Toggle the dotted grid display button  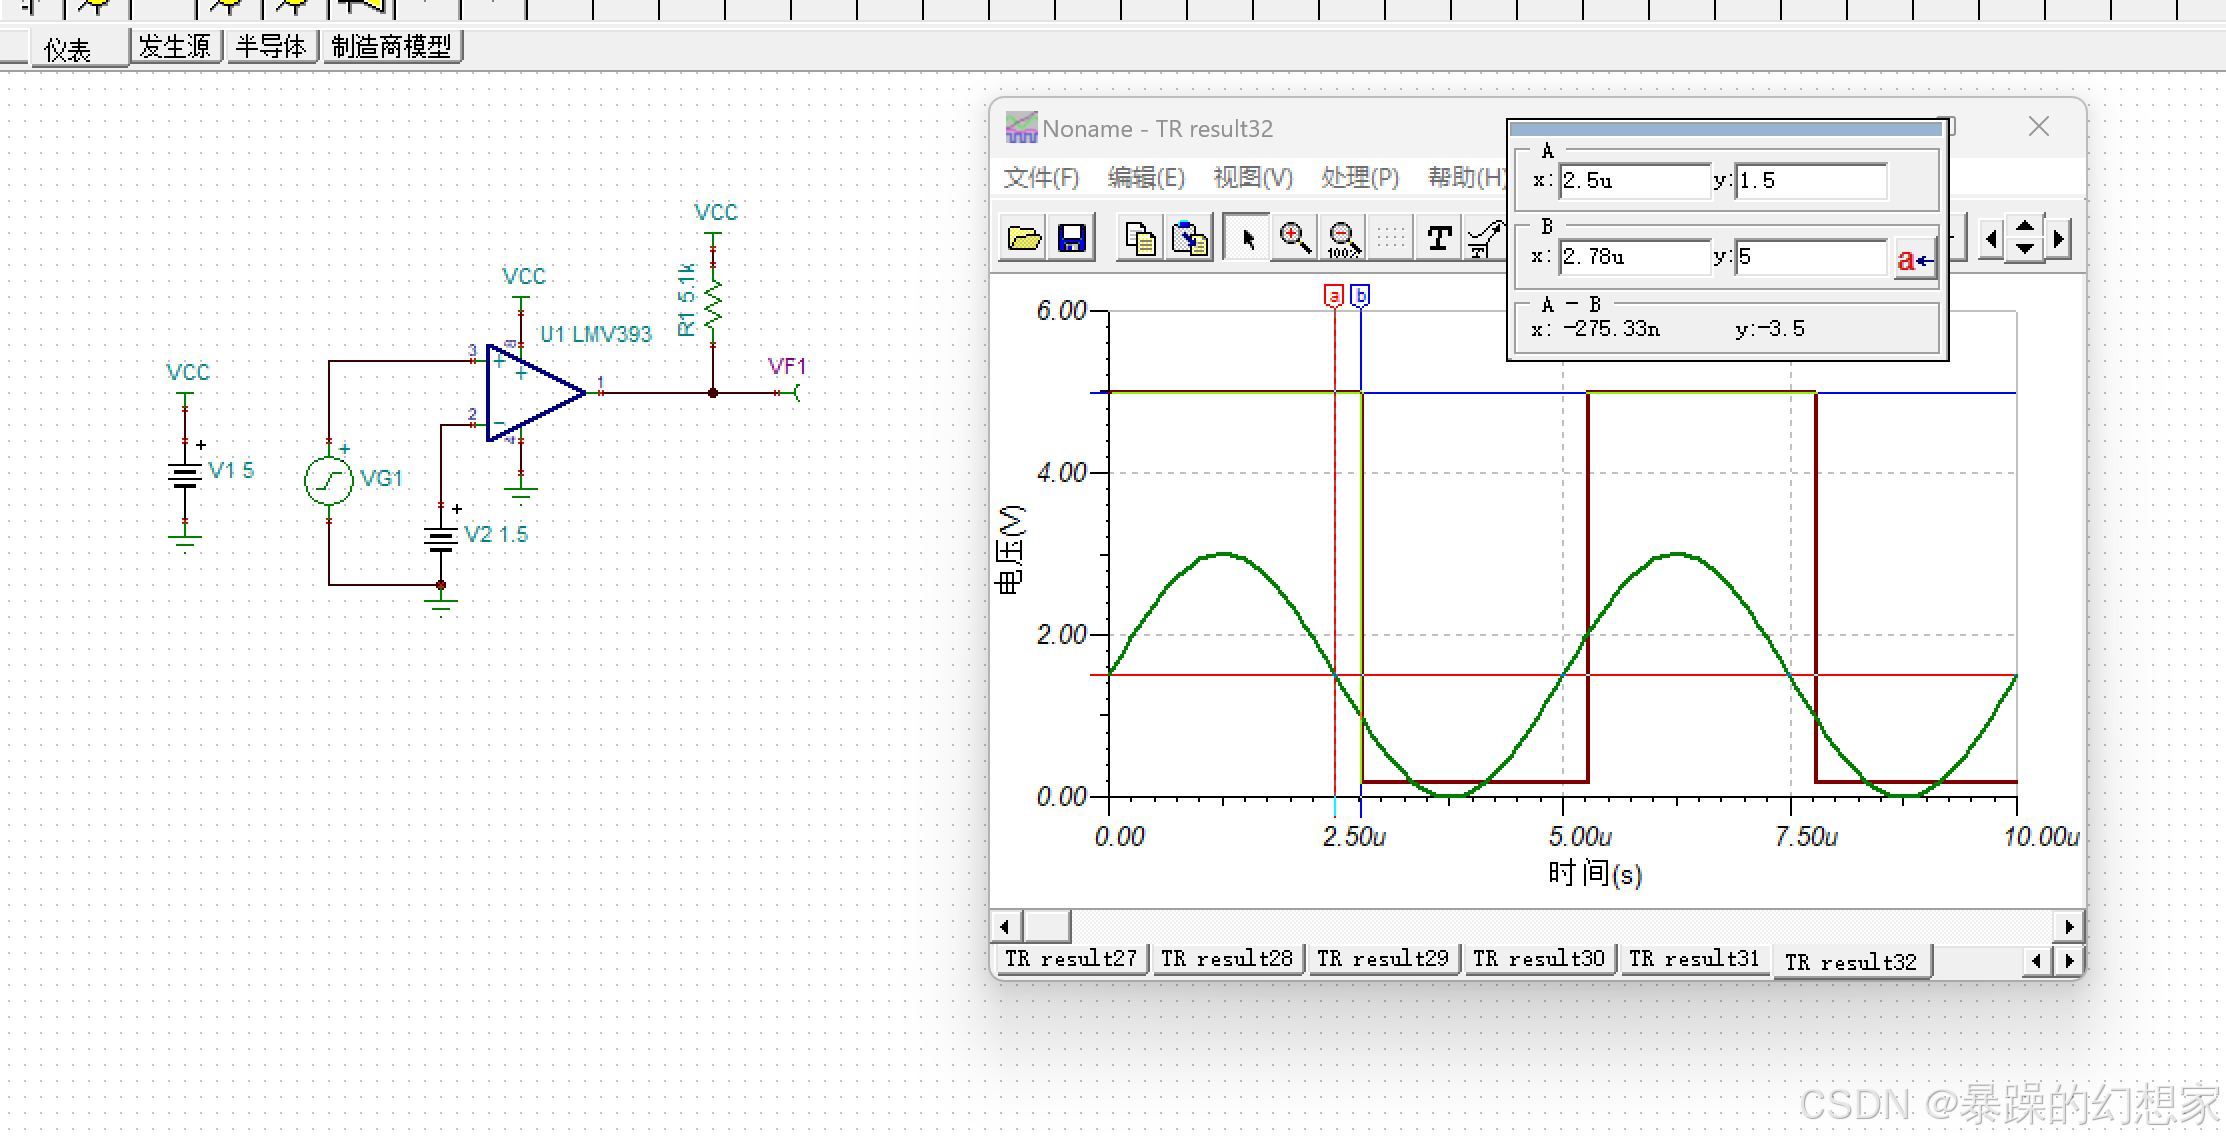coord(1390,238)
